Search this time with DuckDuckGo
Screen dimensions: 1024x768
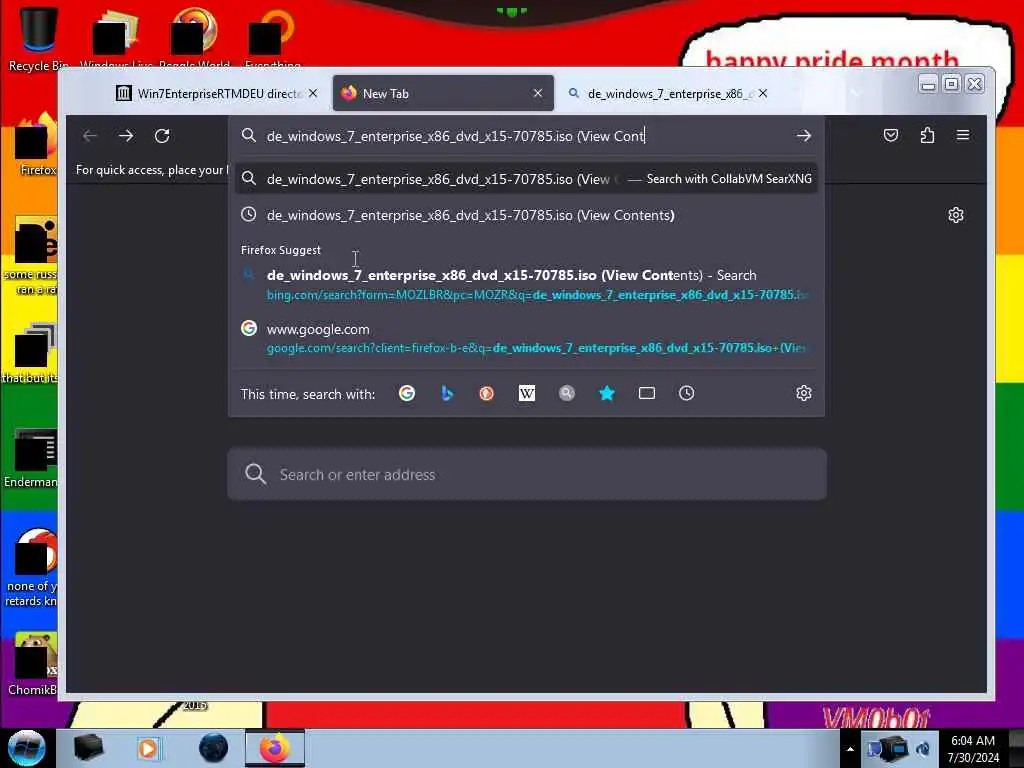(487, 393)
